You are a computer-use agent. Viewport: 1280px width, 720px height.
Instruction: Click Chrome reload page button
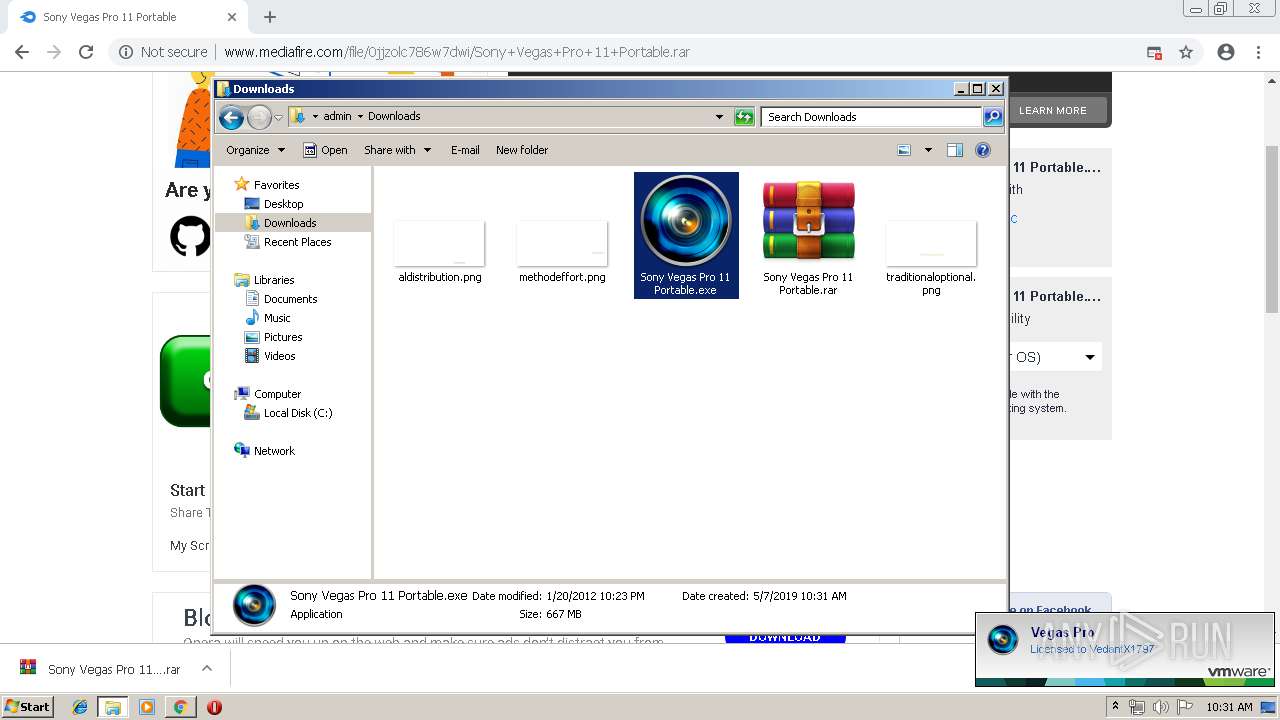pyautogui.click(x=86, y=52)
